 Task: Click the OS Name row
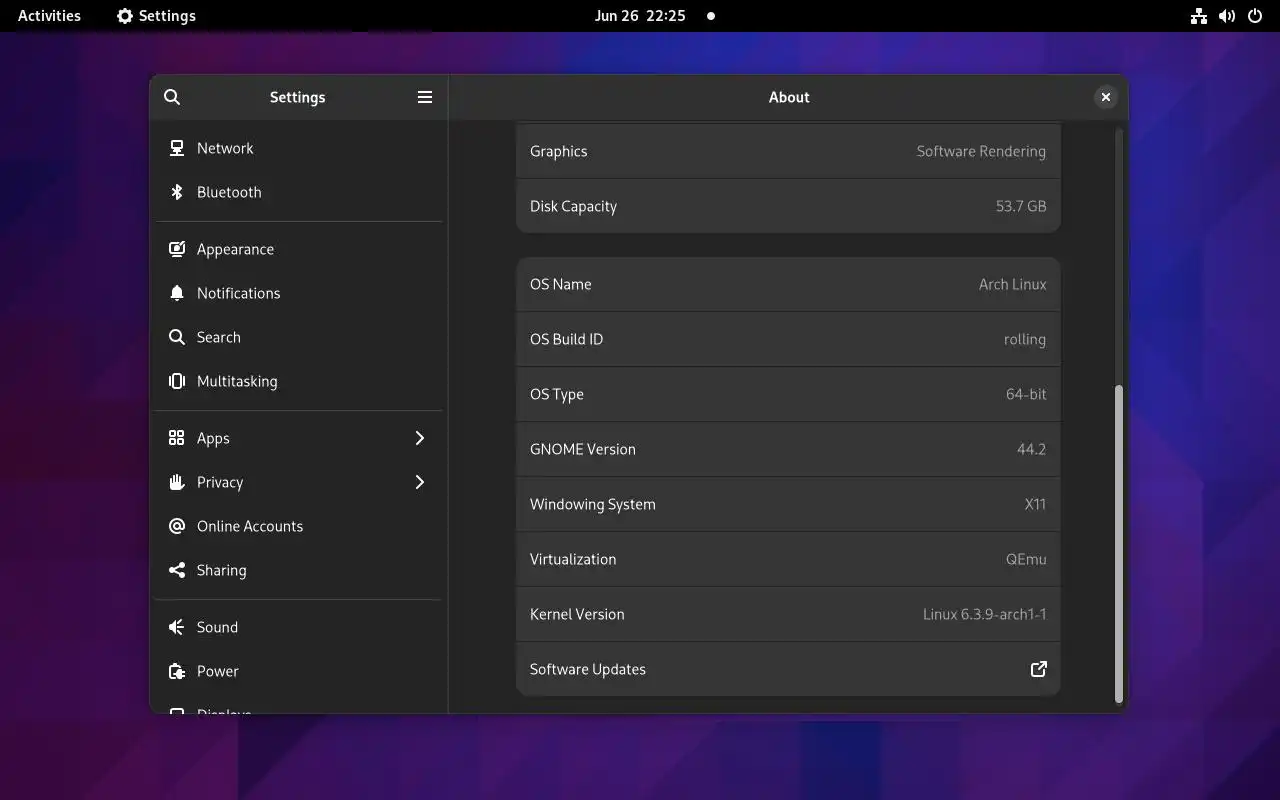[788, 284]
